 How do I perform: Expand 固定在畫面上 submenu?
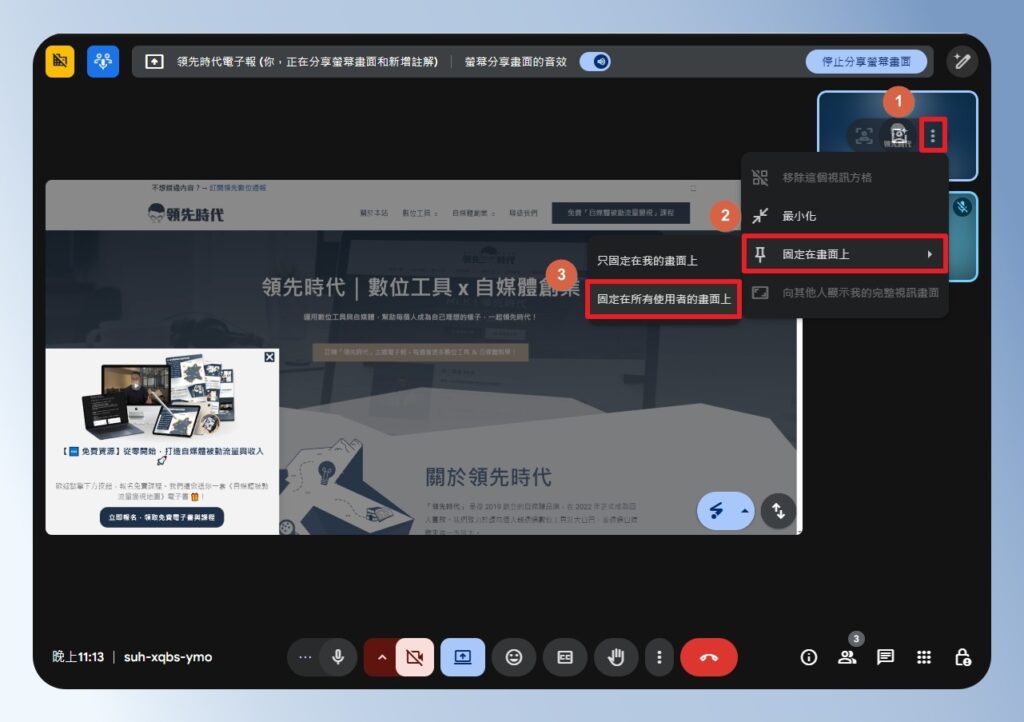pos(844,254)
